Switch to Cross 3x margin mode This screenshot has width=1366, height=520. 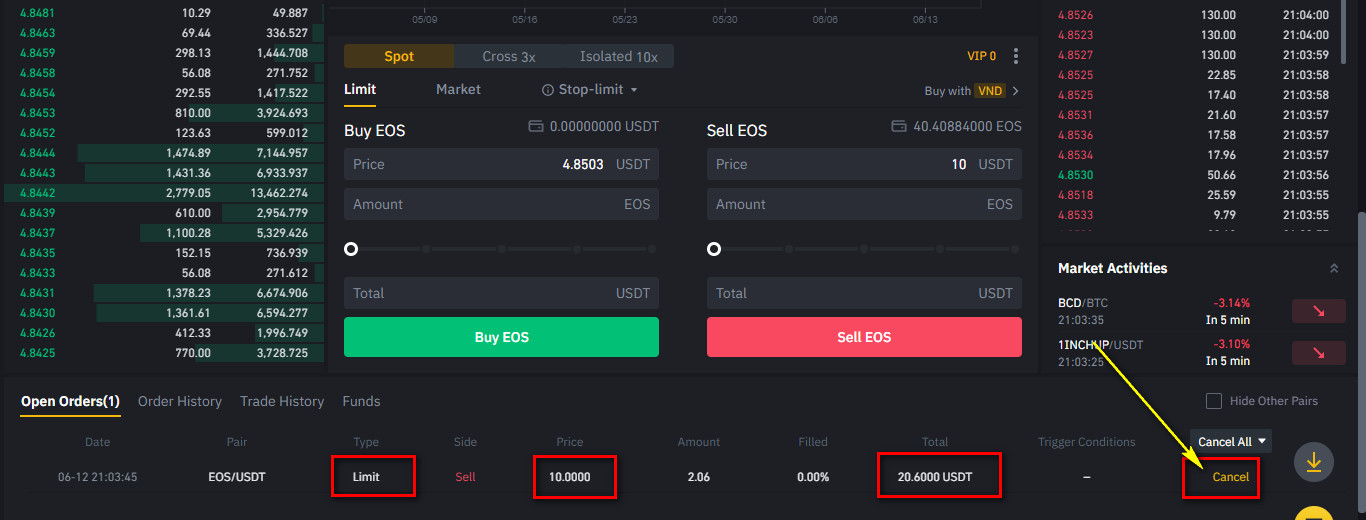click(508, 57)
